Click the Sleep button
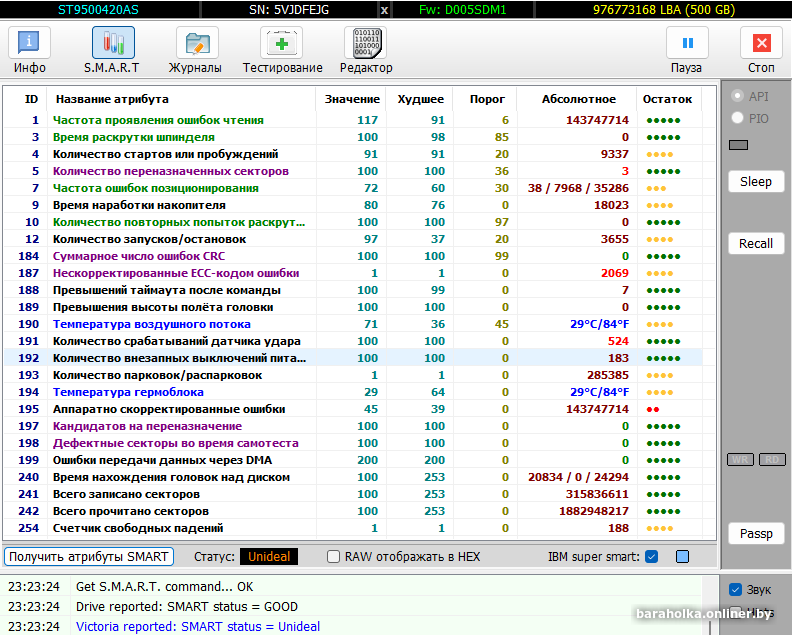 (x=756, y=182)
